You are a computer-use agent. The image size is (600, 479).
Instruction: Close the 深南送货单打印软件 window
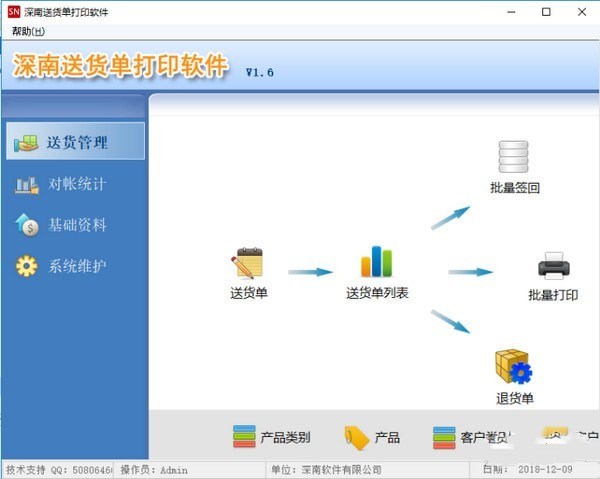click(582, 12)
